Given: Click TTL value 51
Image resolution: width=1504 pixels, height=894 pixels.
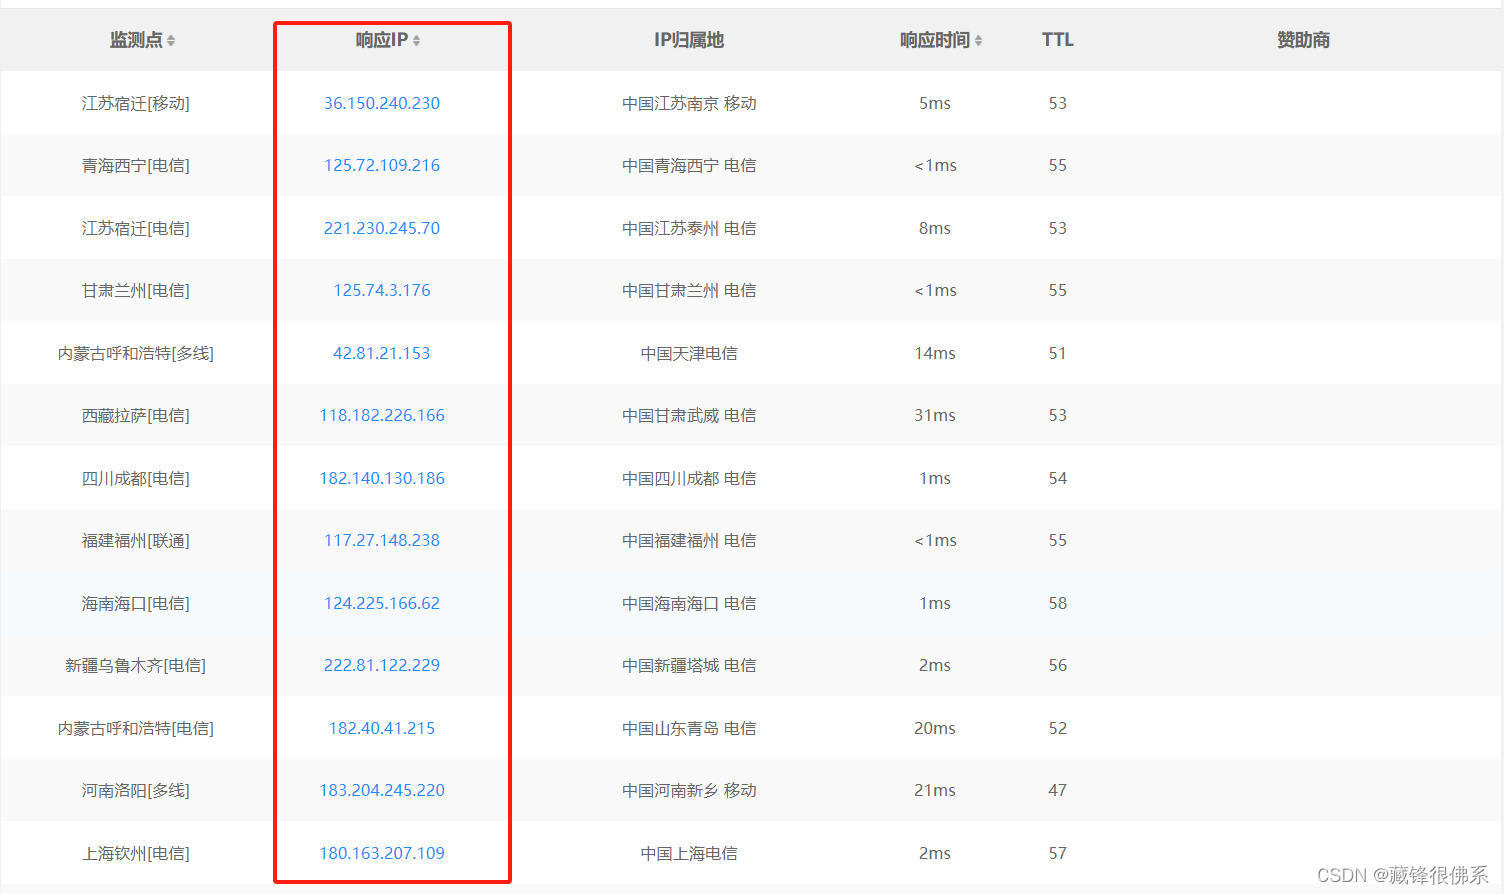Looking at the screenshot, I should [x=1057, y=353].
